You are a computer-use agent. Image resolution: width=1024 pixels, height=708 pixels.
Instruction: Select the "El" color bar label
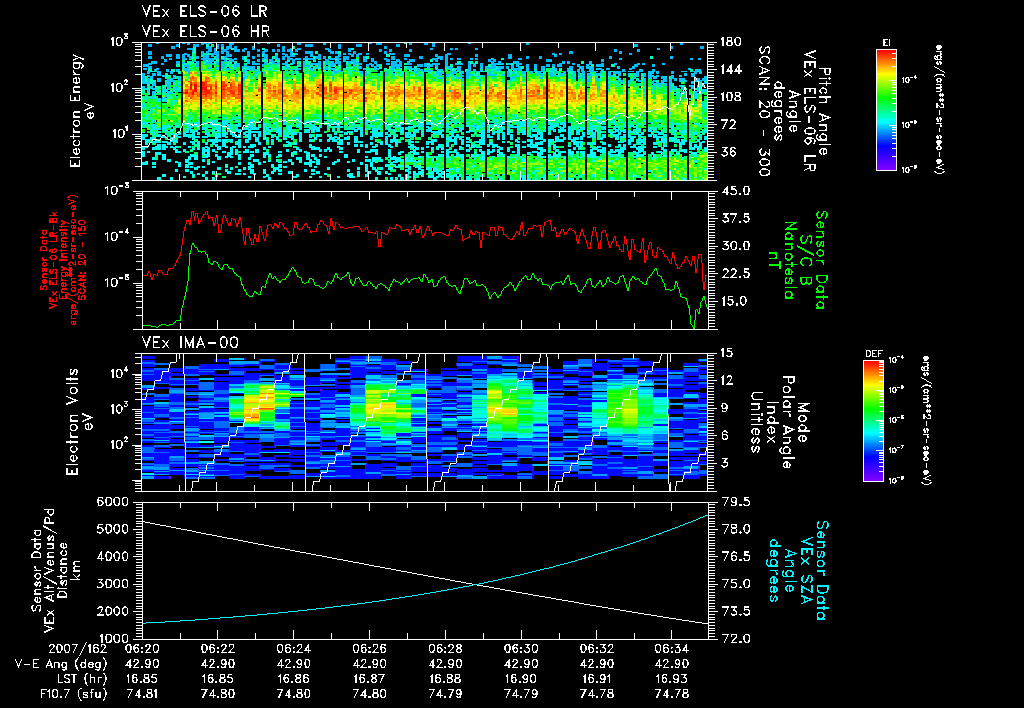886,43
